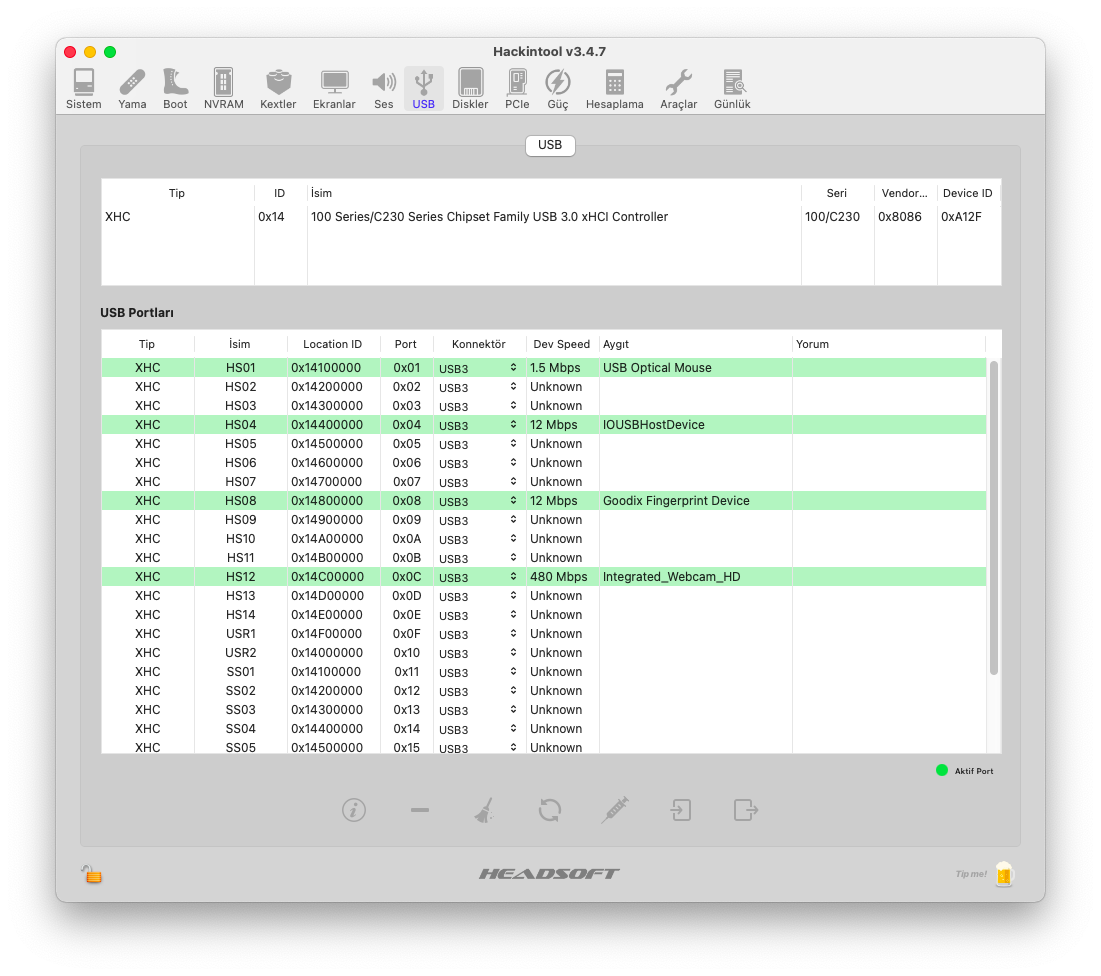Click the refresh arrows icon
1101x976 pixels.
coord(549,810)
